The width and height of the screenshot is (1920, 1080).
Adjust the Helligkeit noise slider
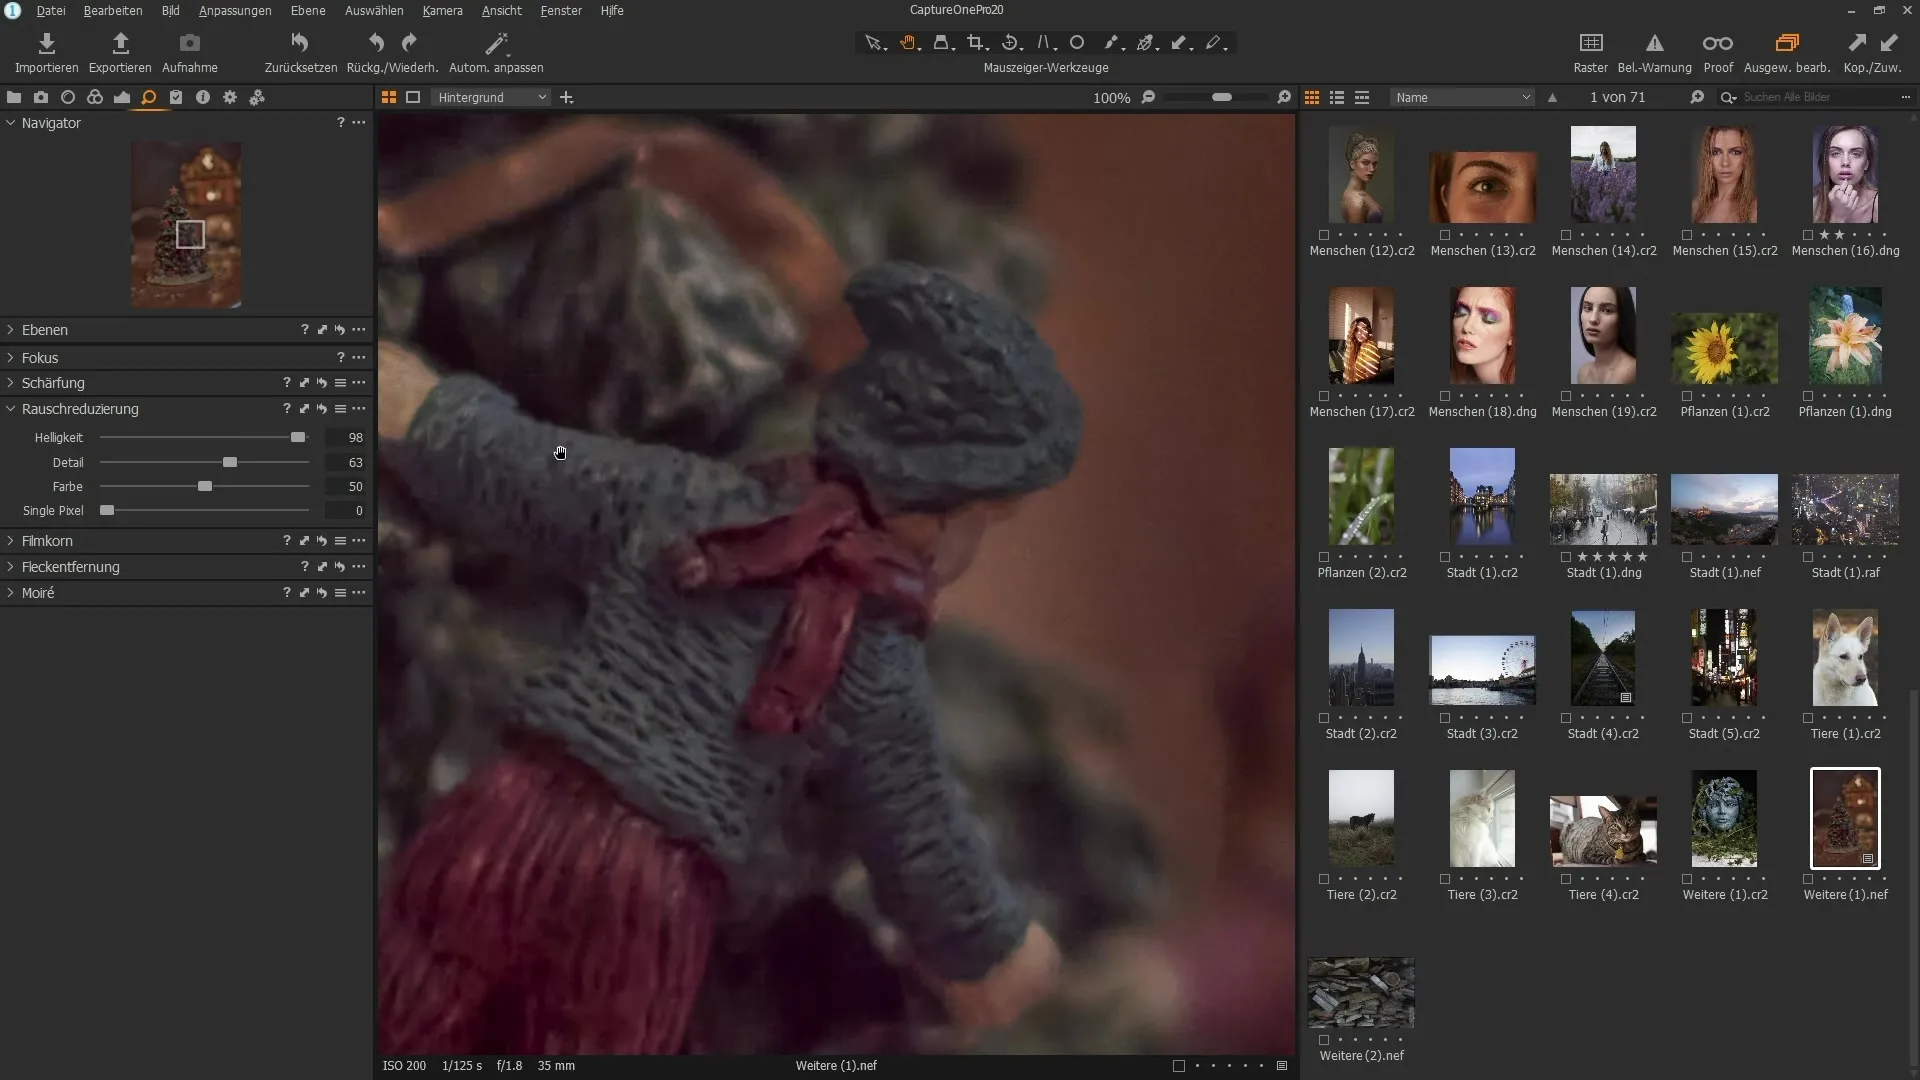(x=298, y=437)
